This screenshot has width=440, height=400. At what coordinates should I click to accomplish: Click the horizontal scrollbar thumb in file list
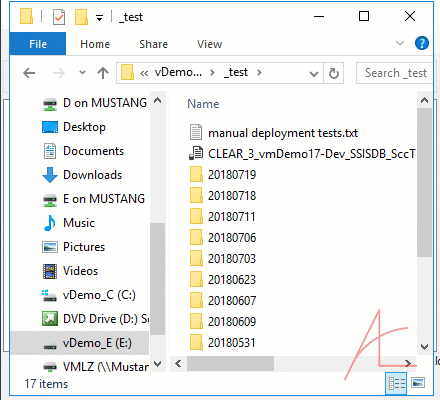(x=230, y=363)
